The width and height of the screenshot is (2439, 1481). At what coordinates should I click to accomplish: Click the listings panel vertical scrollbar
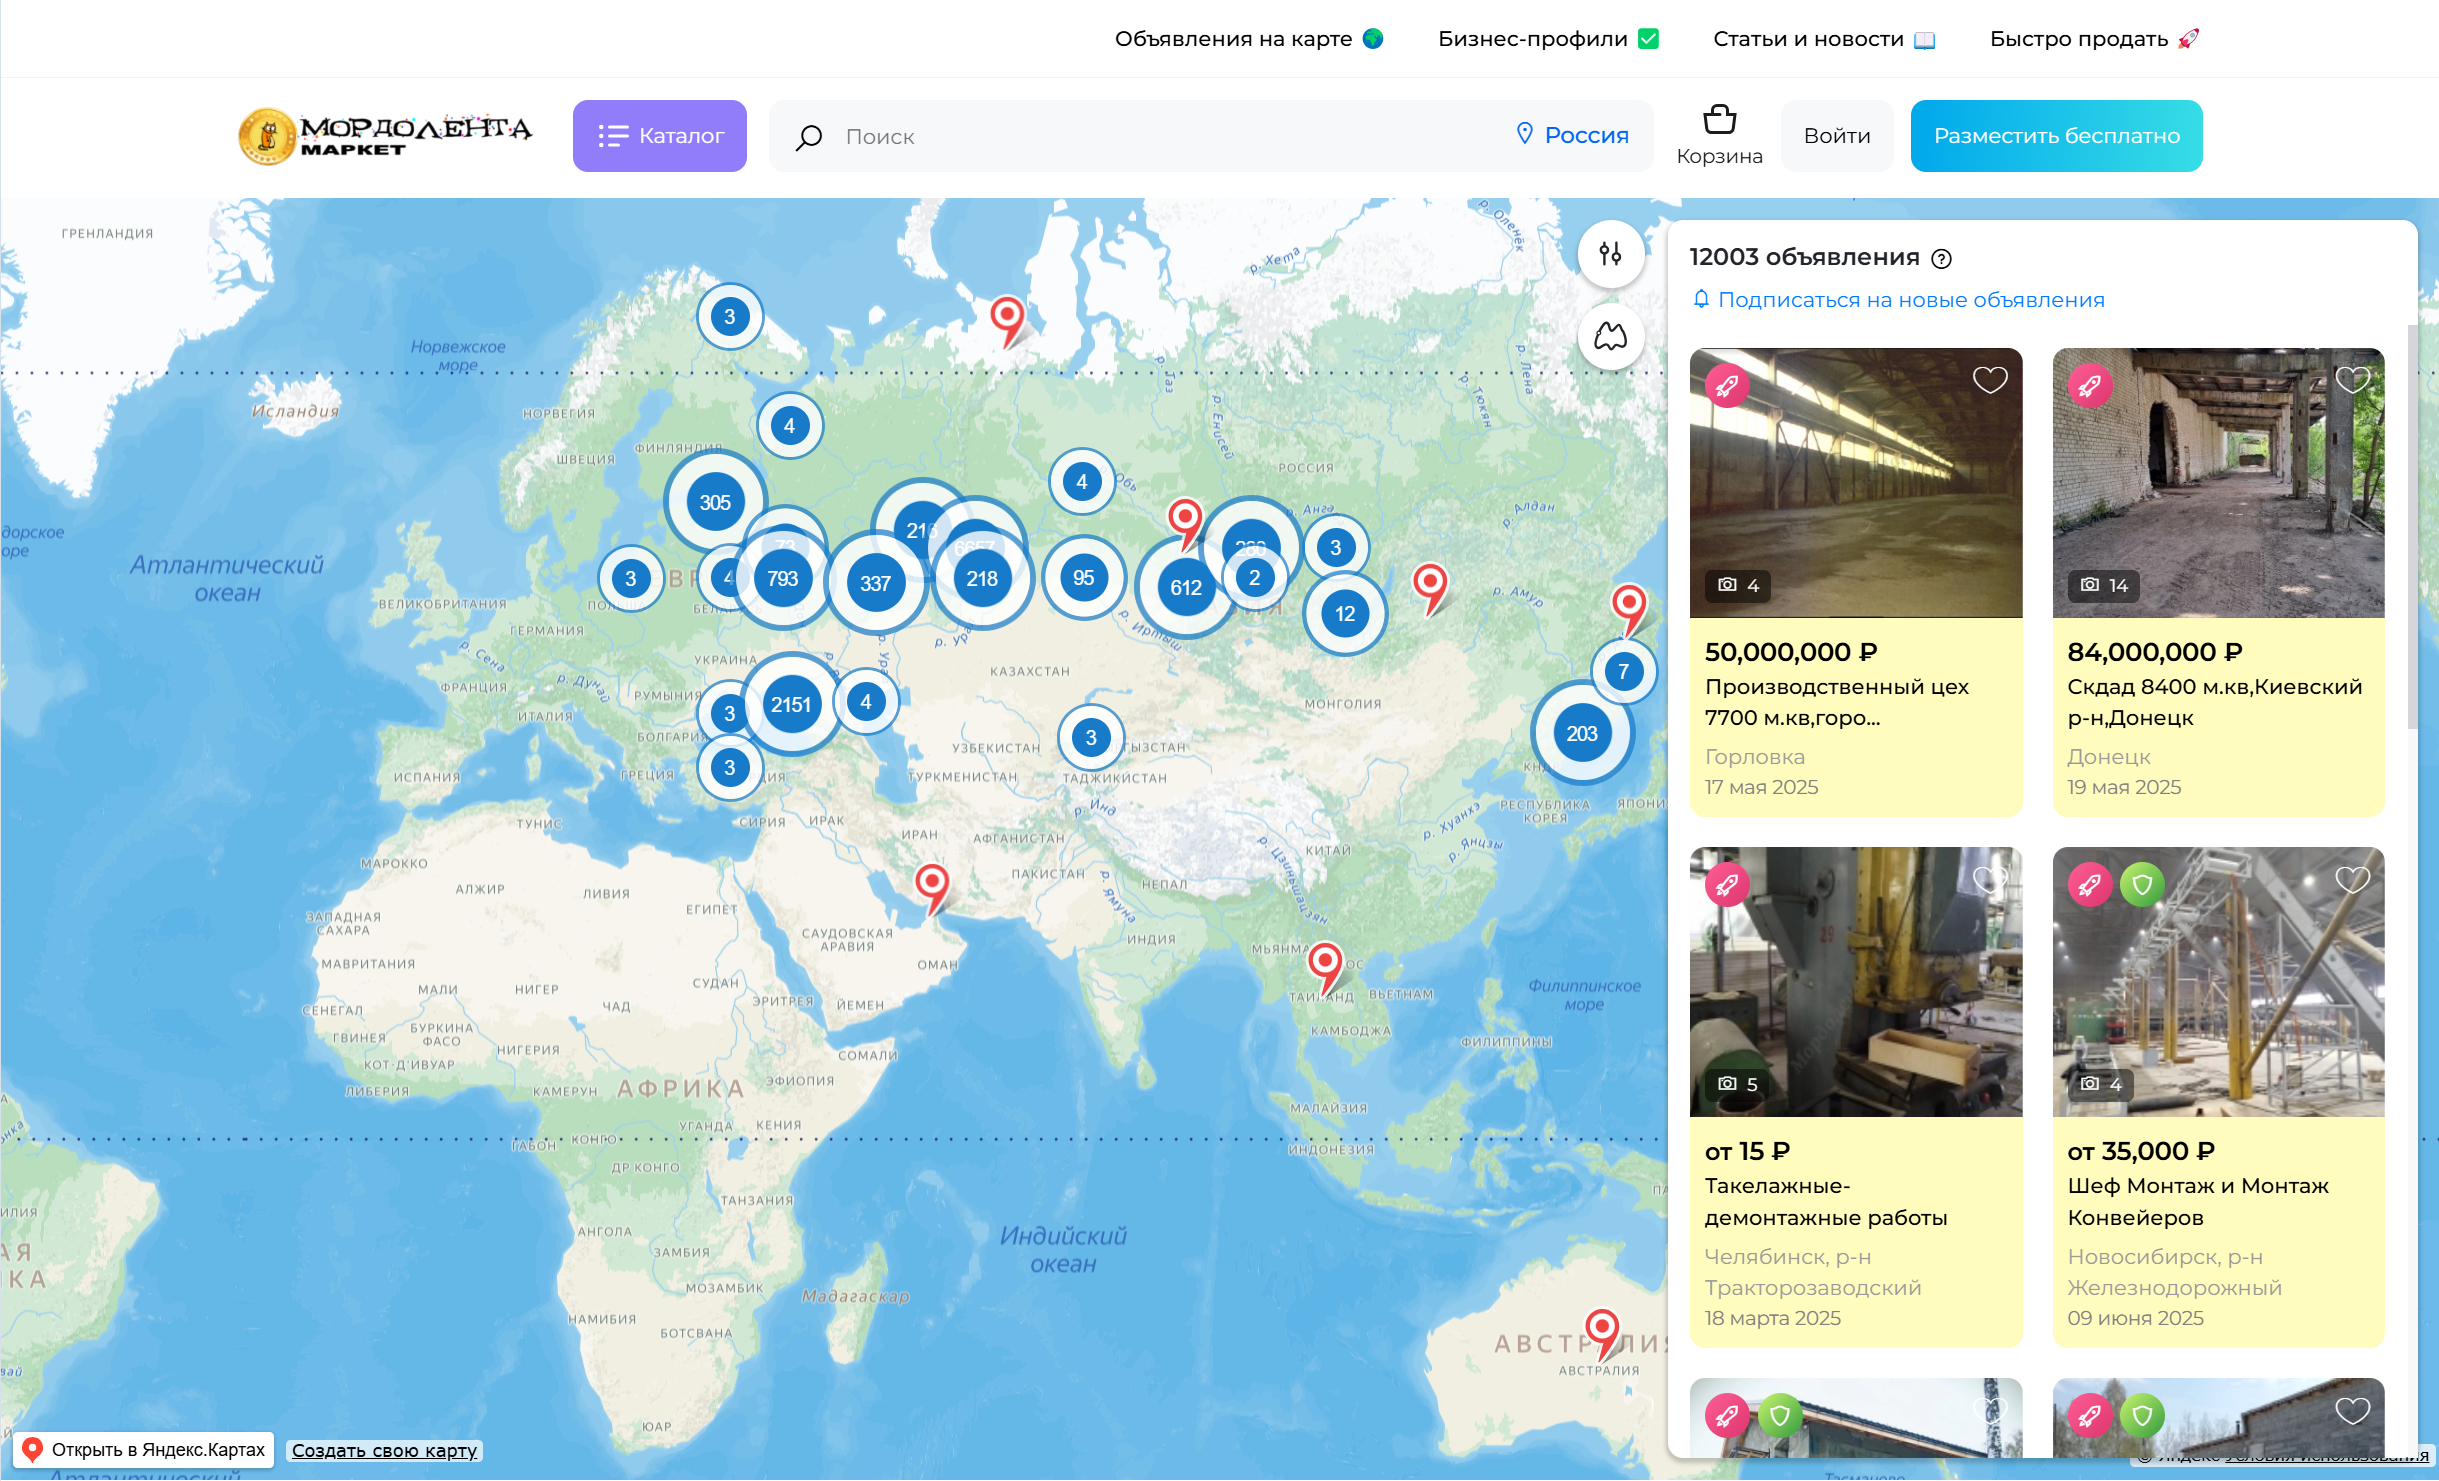click(2411, 525)
